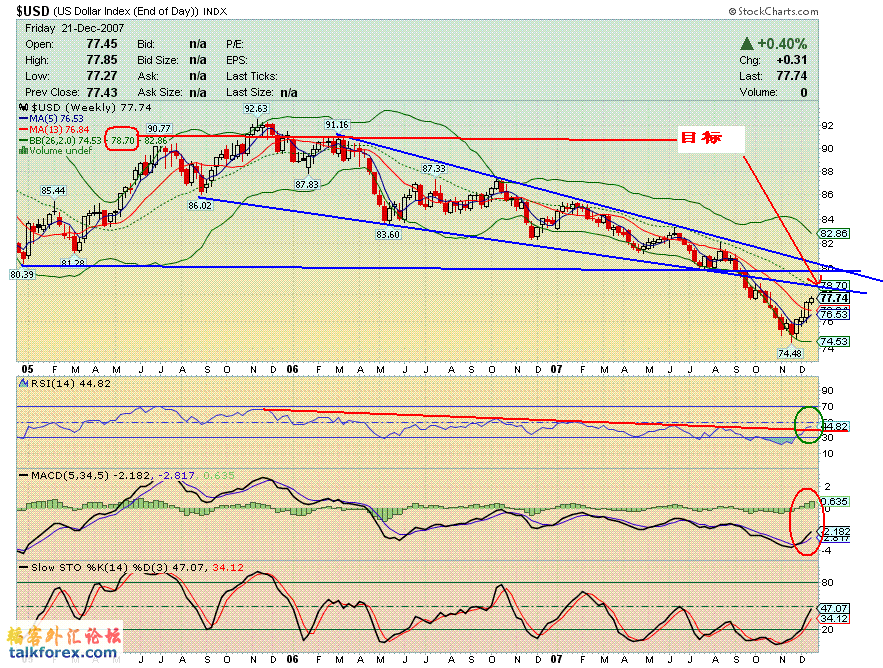Click the 87.33 price label on chart

point(434,168)
